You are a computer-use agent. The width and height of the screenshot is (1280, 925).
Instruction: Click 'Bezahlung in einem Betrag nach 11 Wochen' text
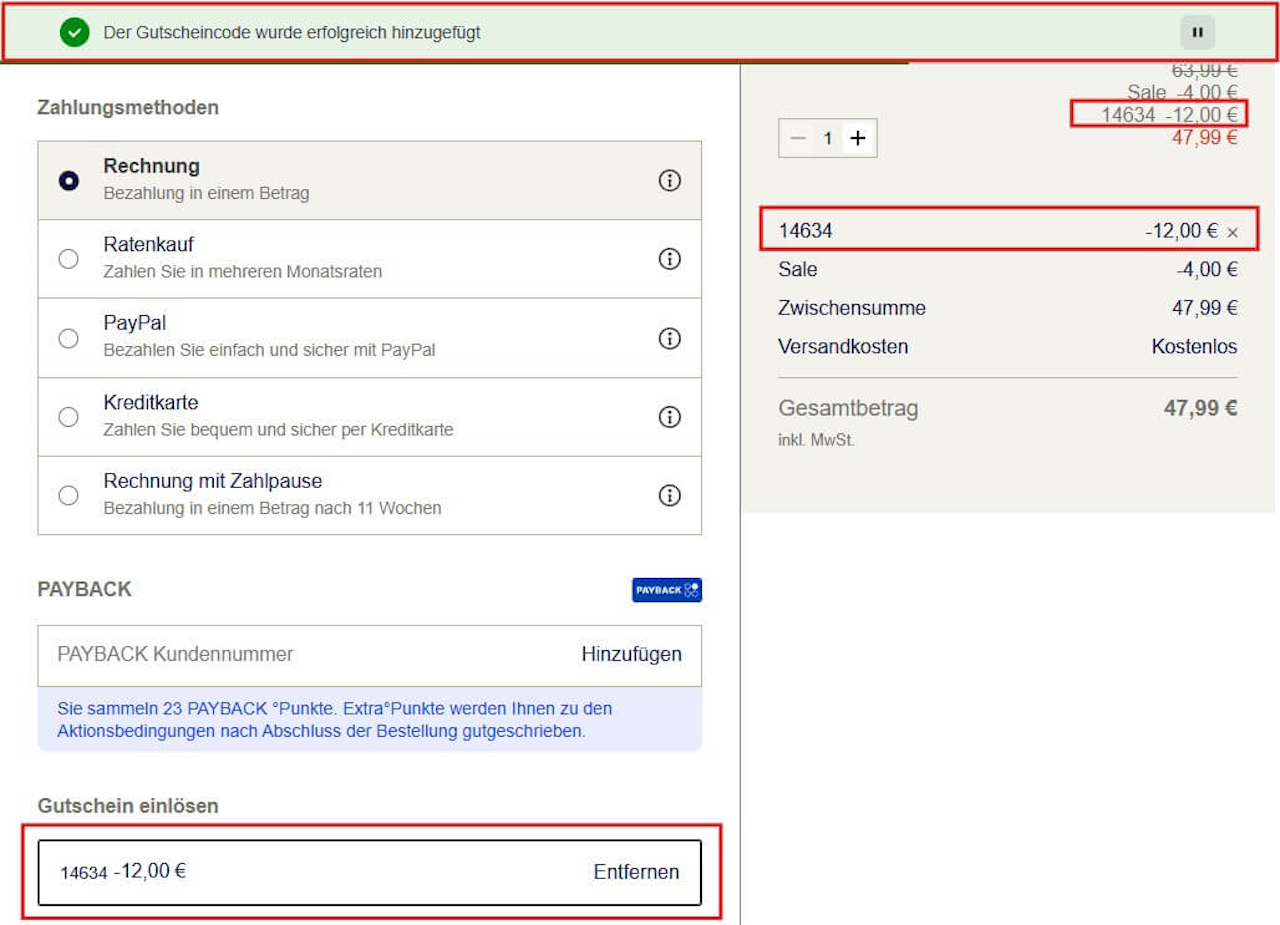pyautogui.click(x=272, y=508)
